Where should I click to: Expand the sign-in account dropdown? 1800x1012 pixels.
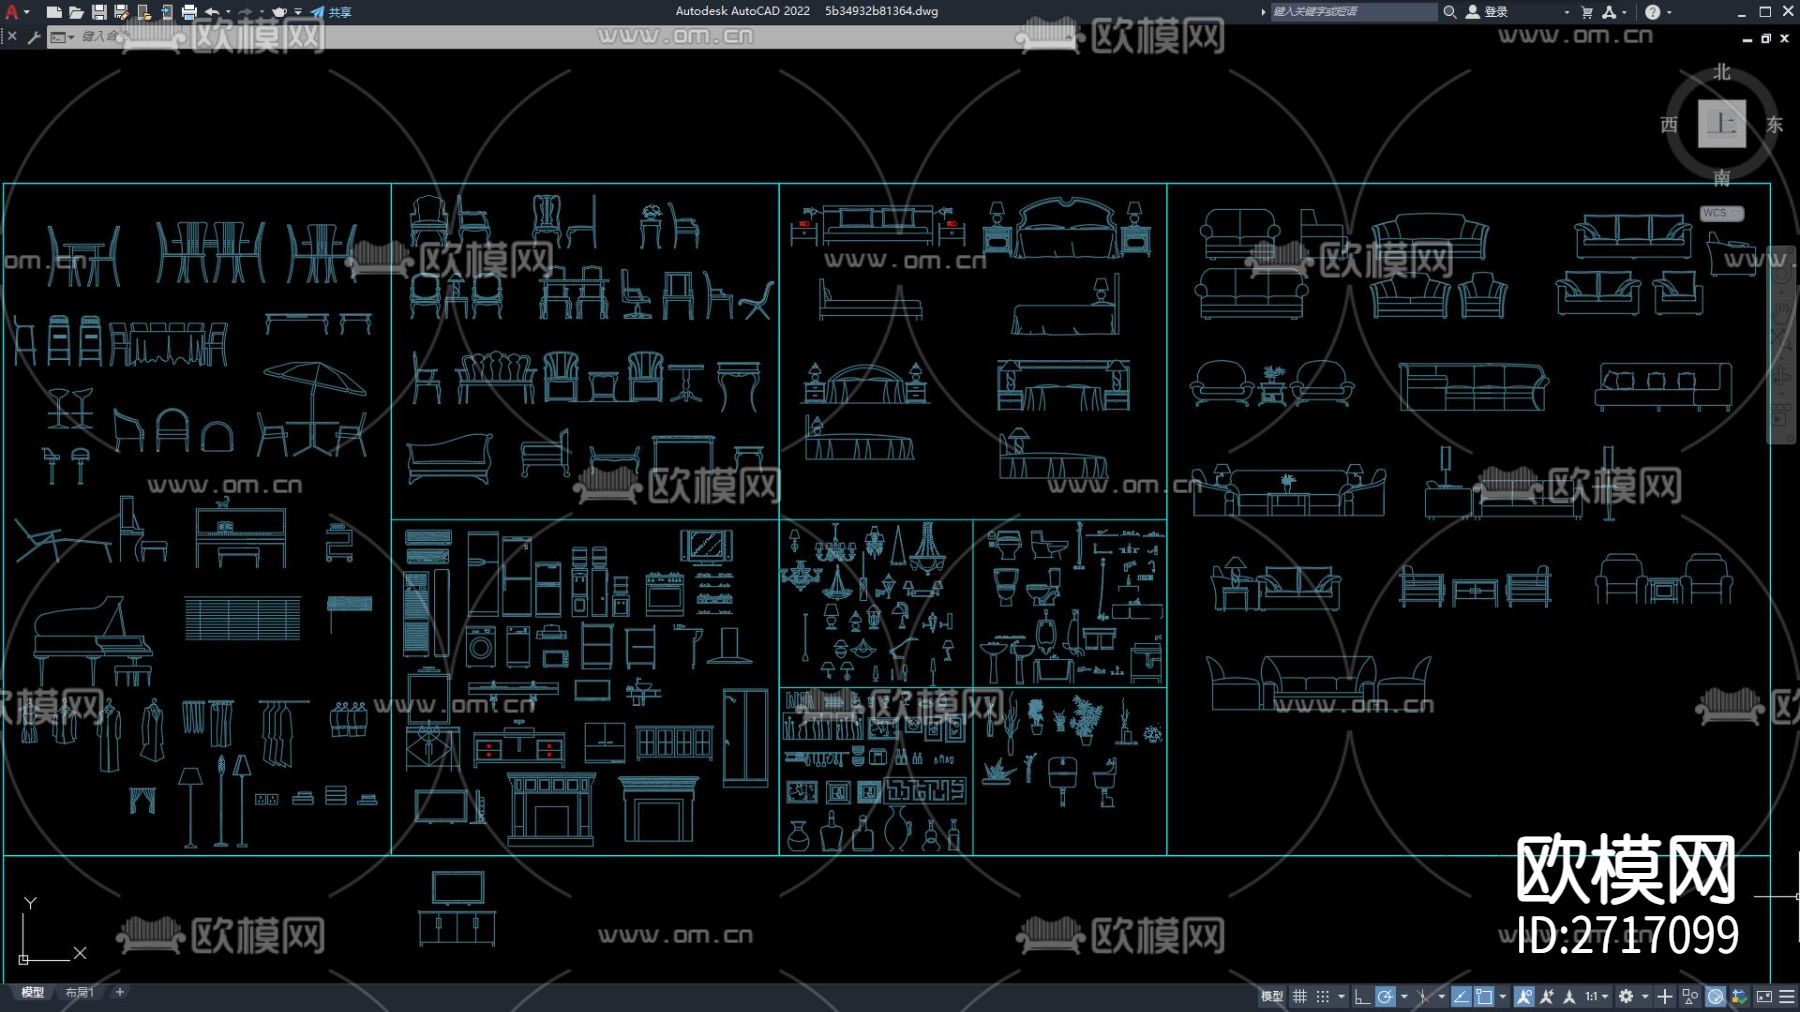[1566, 12]
